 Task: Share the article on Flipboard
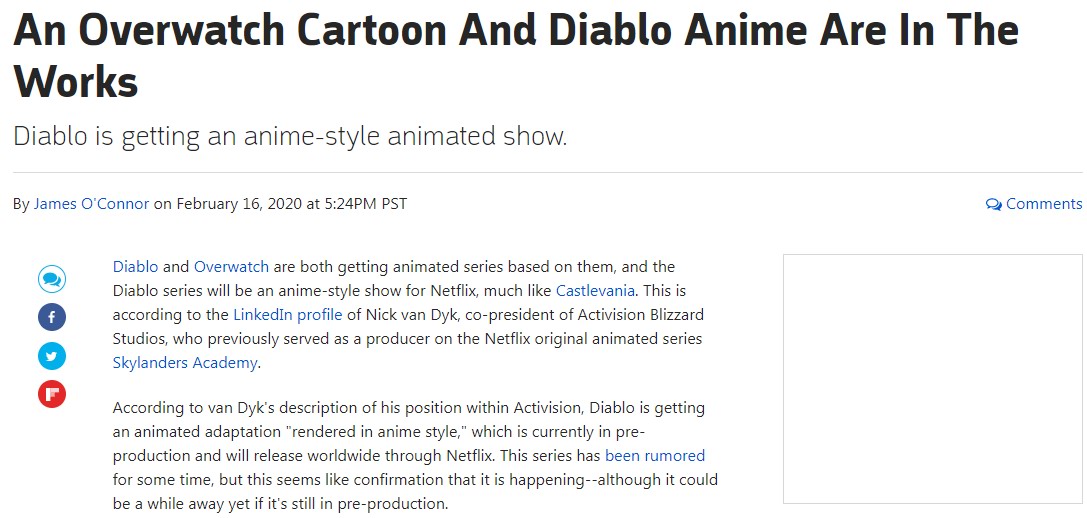(52, 394)
